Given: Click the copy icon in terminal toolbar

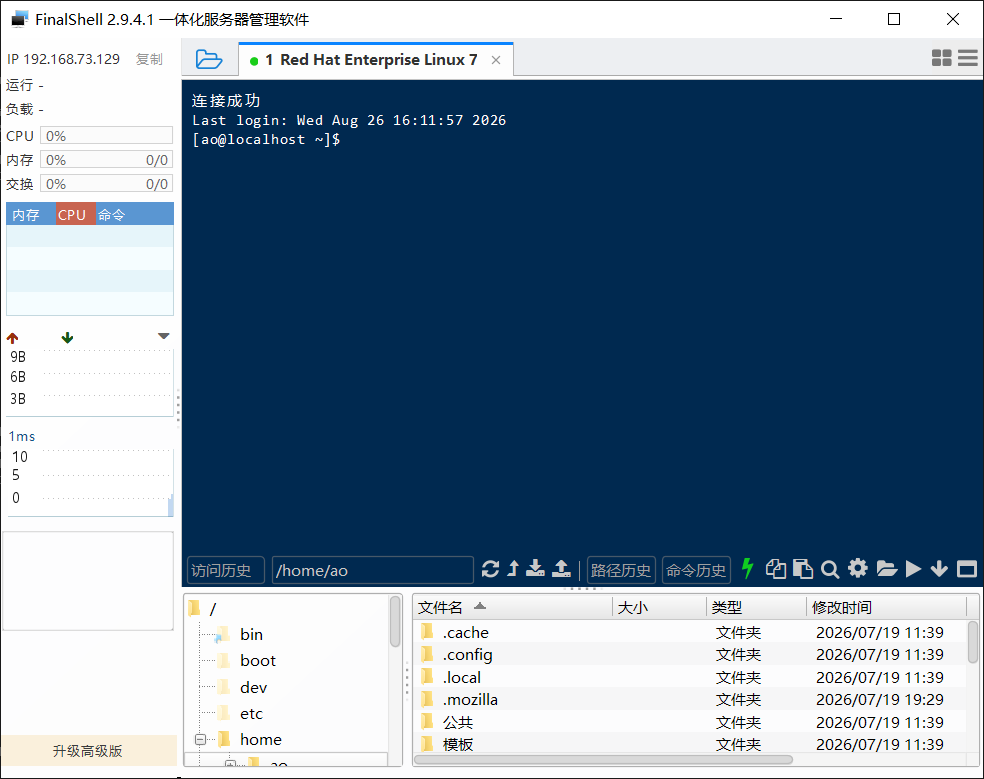Looking at the screenshot, I should [776, 569].
